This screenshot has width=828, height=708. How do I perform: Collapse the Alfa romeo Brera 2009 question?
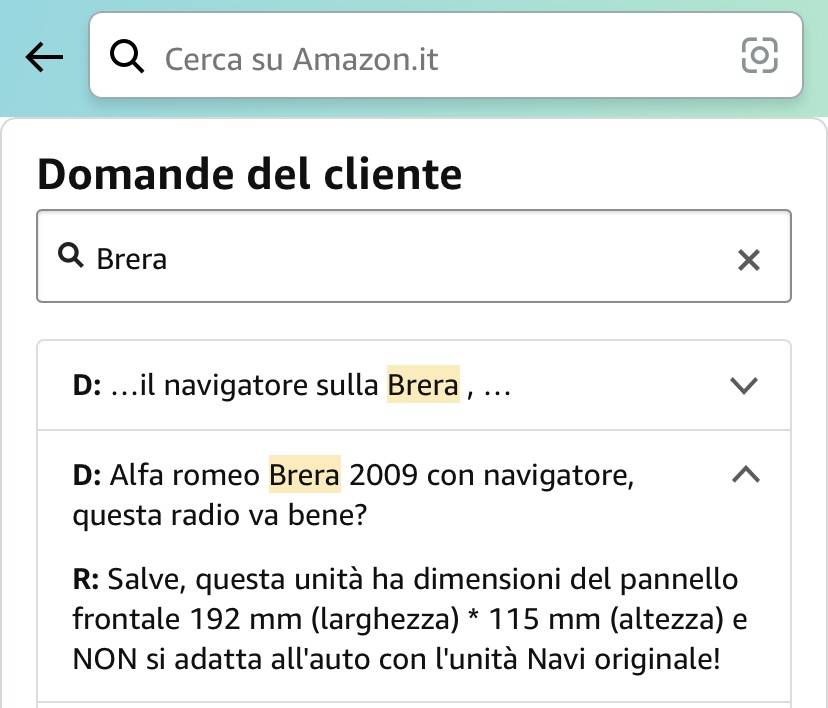(746, 474)
